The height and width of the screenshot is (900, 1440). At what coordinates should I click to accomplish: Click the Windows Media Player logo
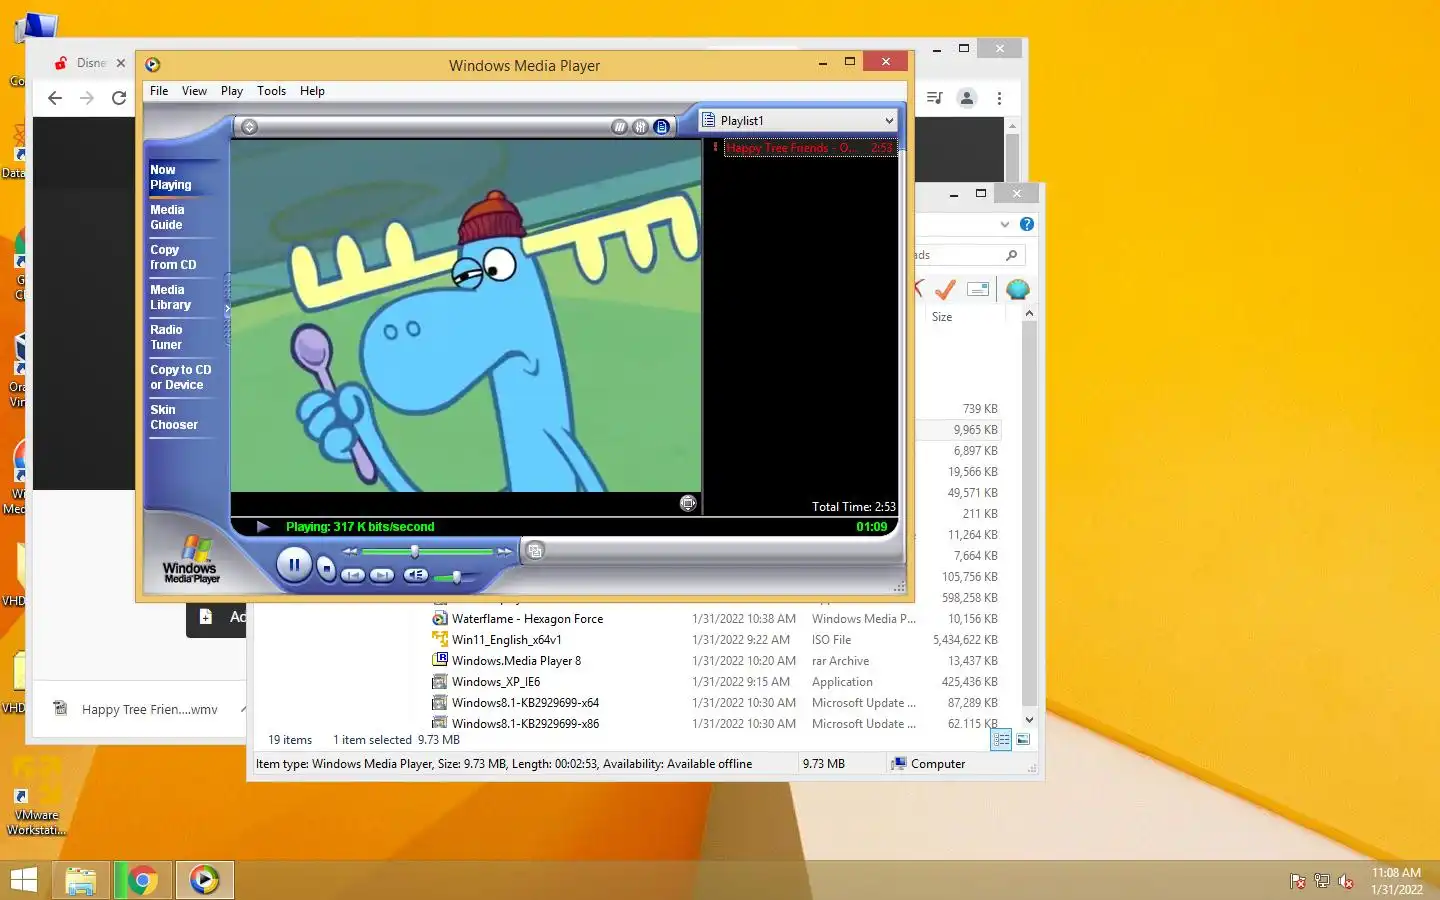pyautogui.click(x=191, y=560)
